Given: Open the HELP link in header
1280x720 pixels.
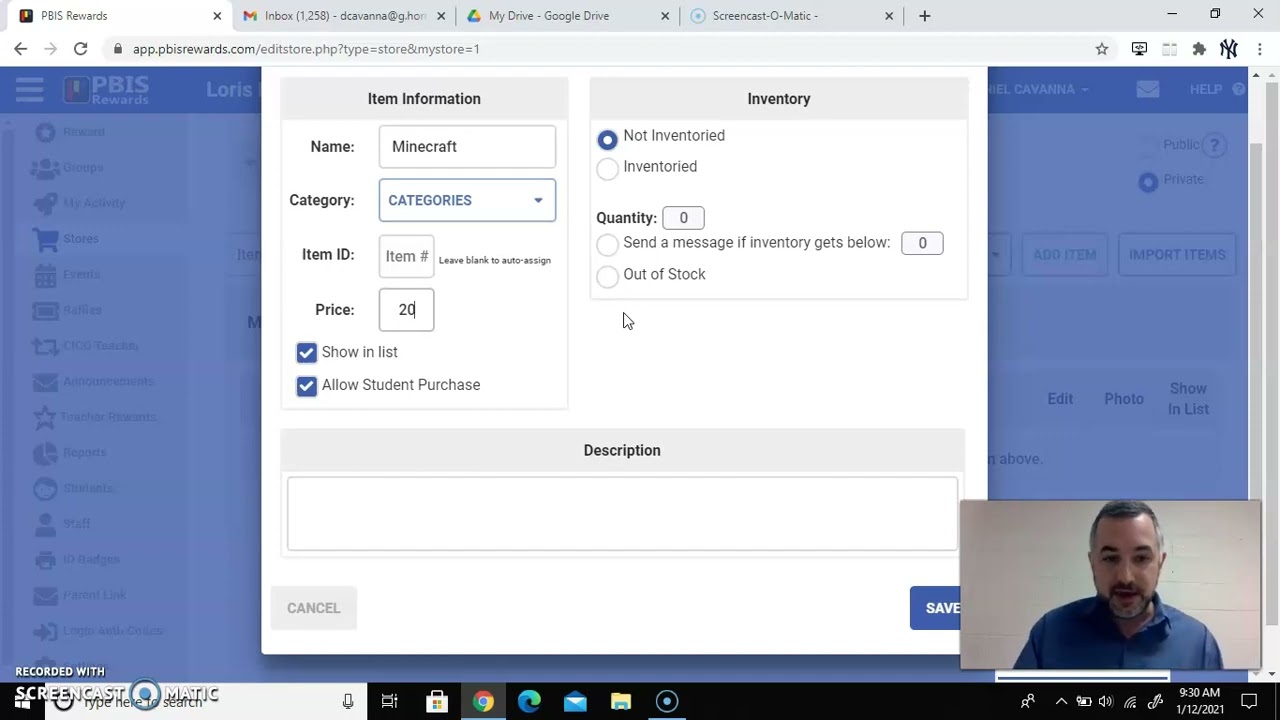Looking at the screenshot, I should tap(1206, 89).
